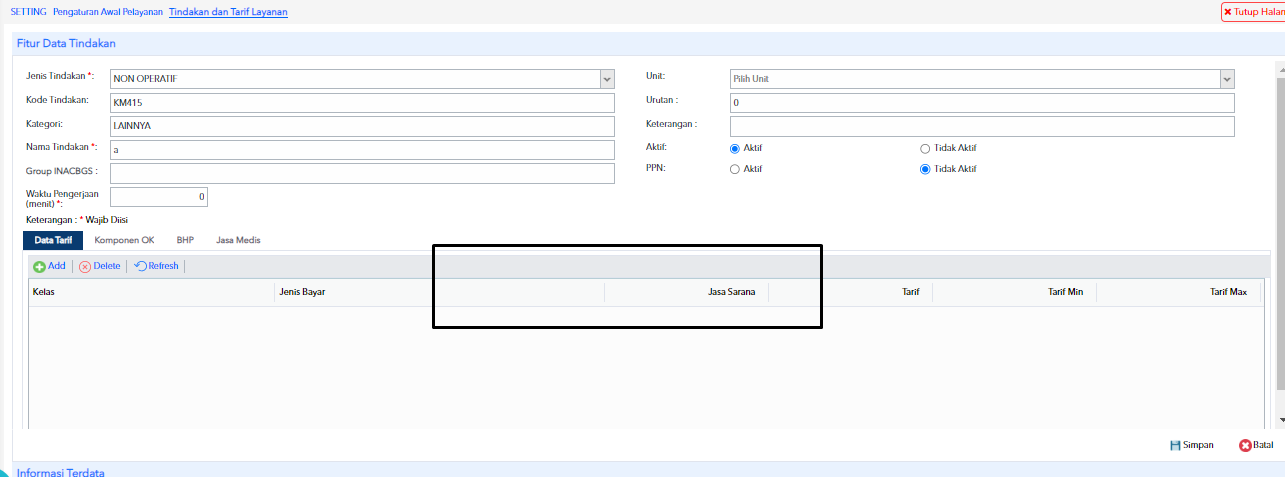Open the Jenis Tindakan dropdown arrow
This screenshot has height=477, width=1285.
(607, 79)
